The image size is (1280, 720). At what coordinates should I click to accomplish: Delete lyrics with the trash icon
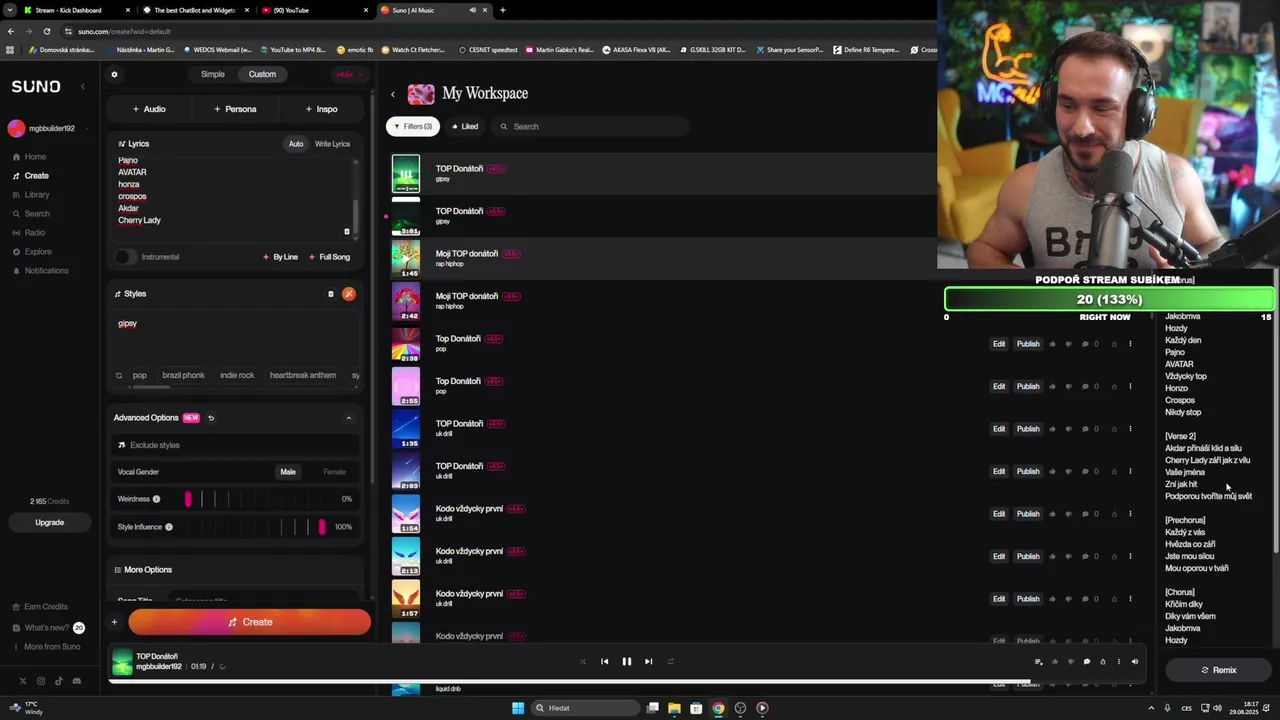pos(347,231)
